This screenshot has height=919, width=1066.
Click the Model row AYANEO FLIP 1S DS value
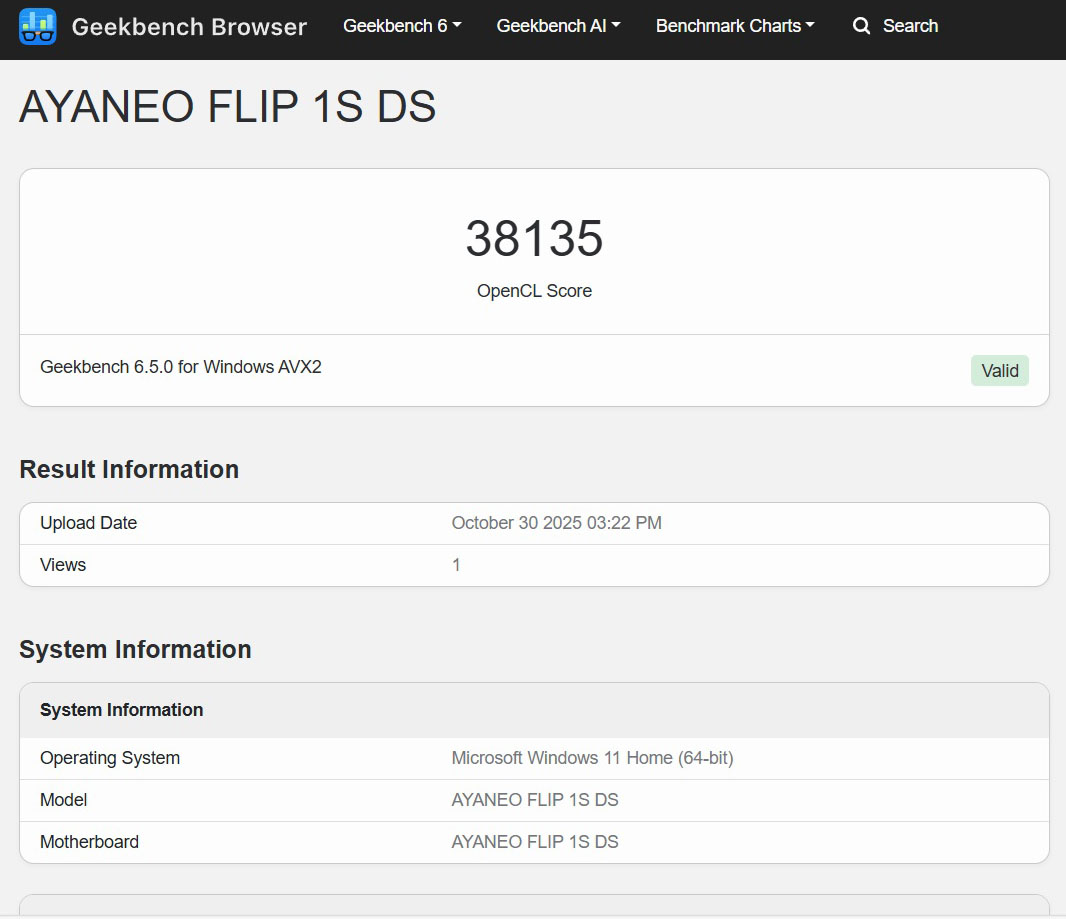(535, 800)
